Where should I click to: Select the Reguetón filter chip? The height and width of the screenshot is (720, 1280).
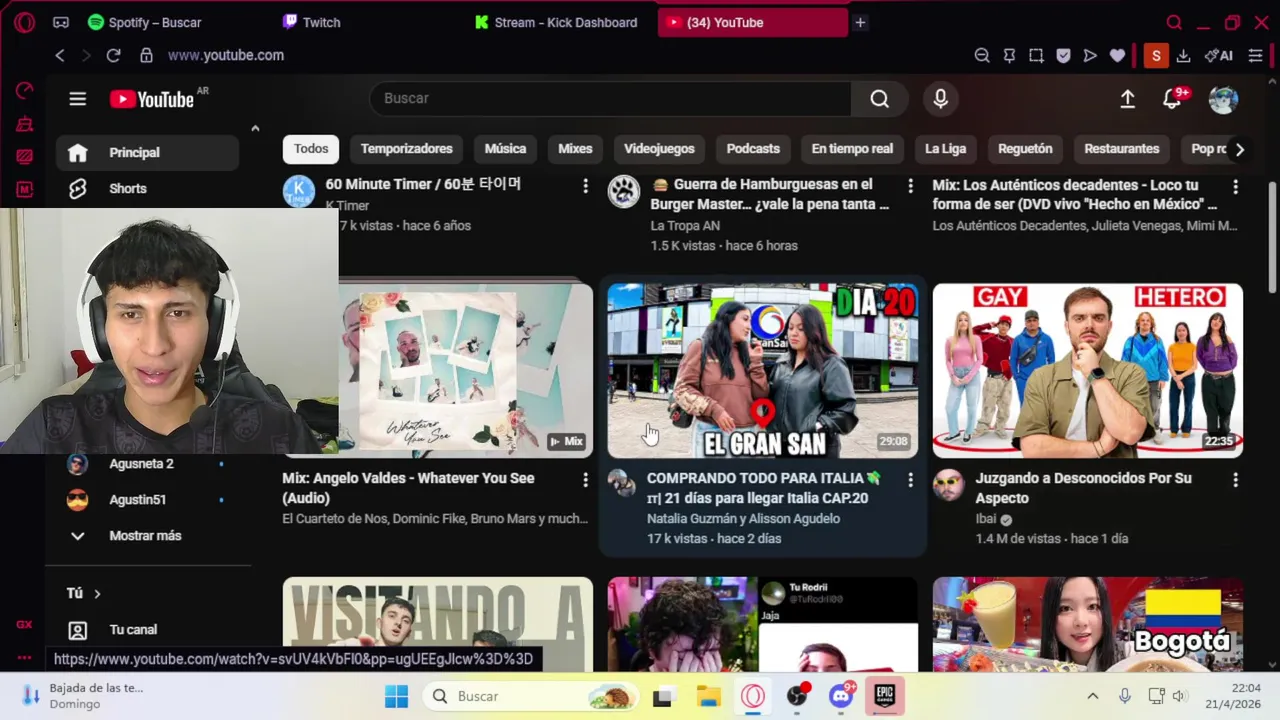1025,149
